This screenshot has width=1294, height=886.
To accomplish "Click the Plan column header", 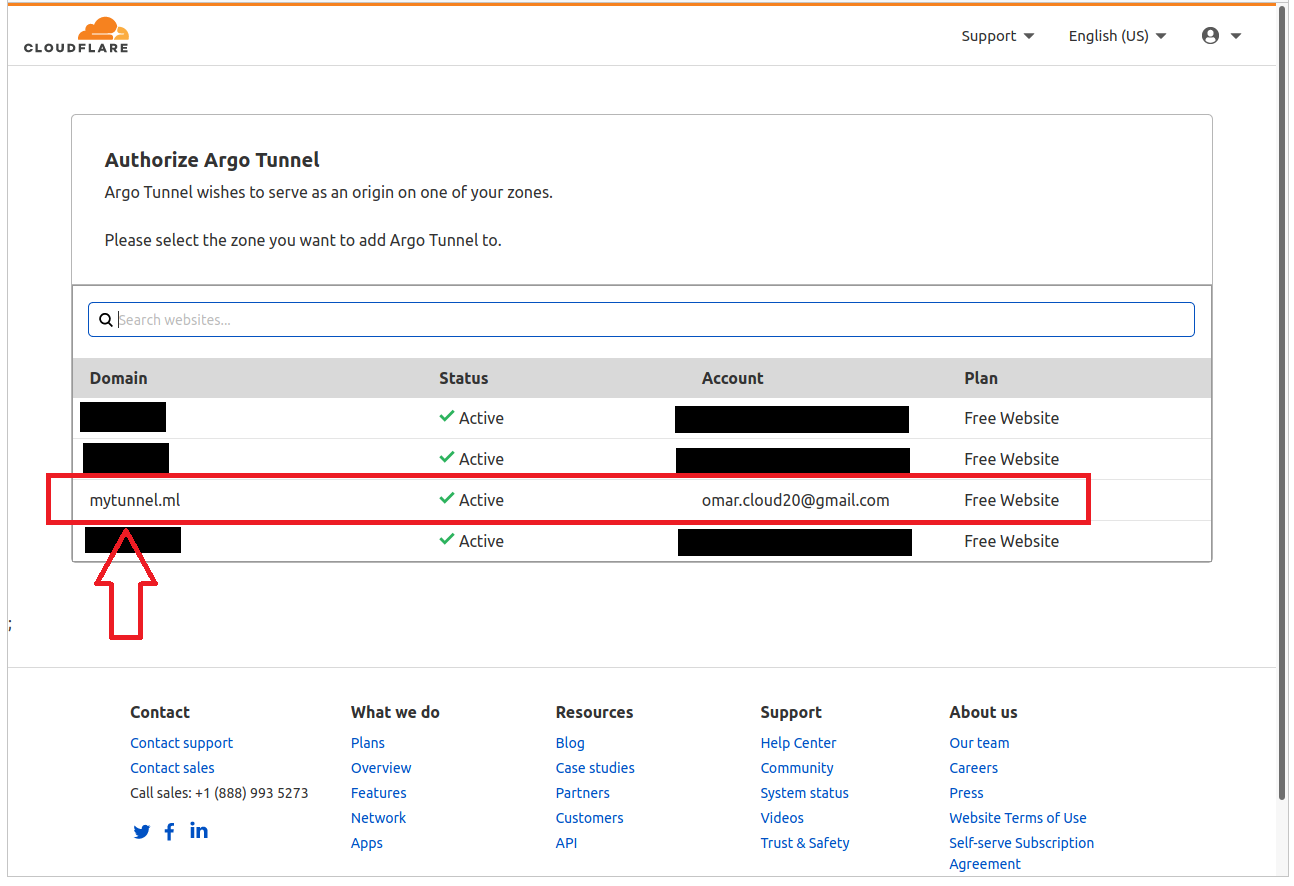I will tap(981, 378).
